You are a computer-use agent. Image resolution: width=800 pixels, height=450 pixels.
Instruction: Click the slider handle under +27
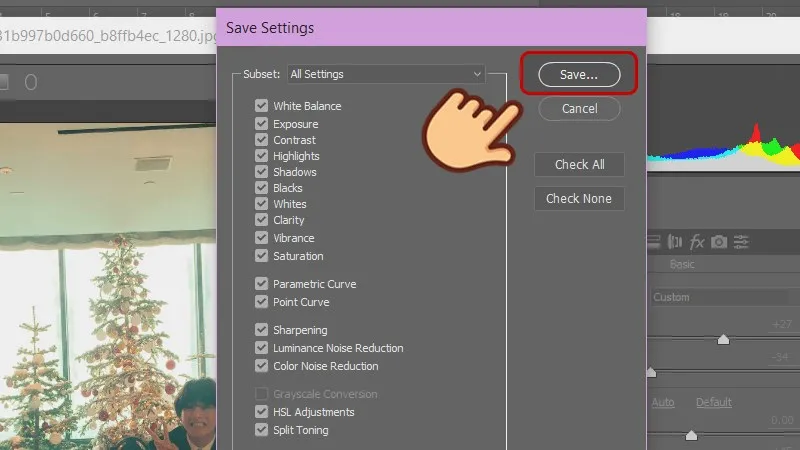tap(723, 340)
